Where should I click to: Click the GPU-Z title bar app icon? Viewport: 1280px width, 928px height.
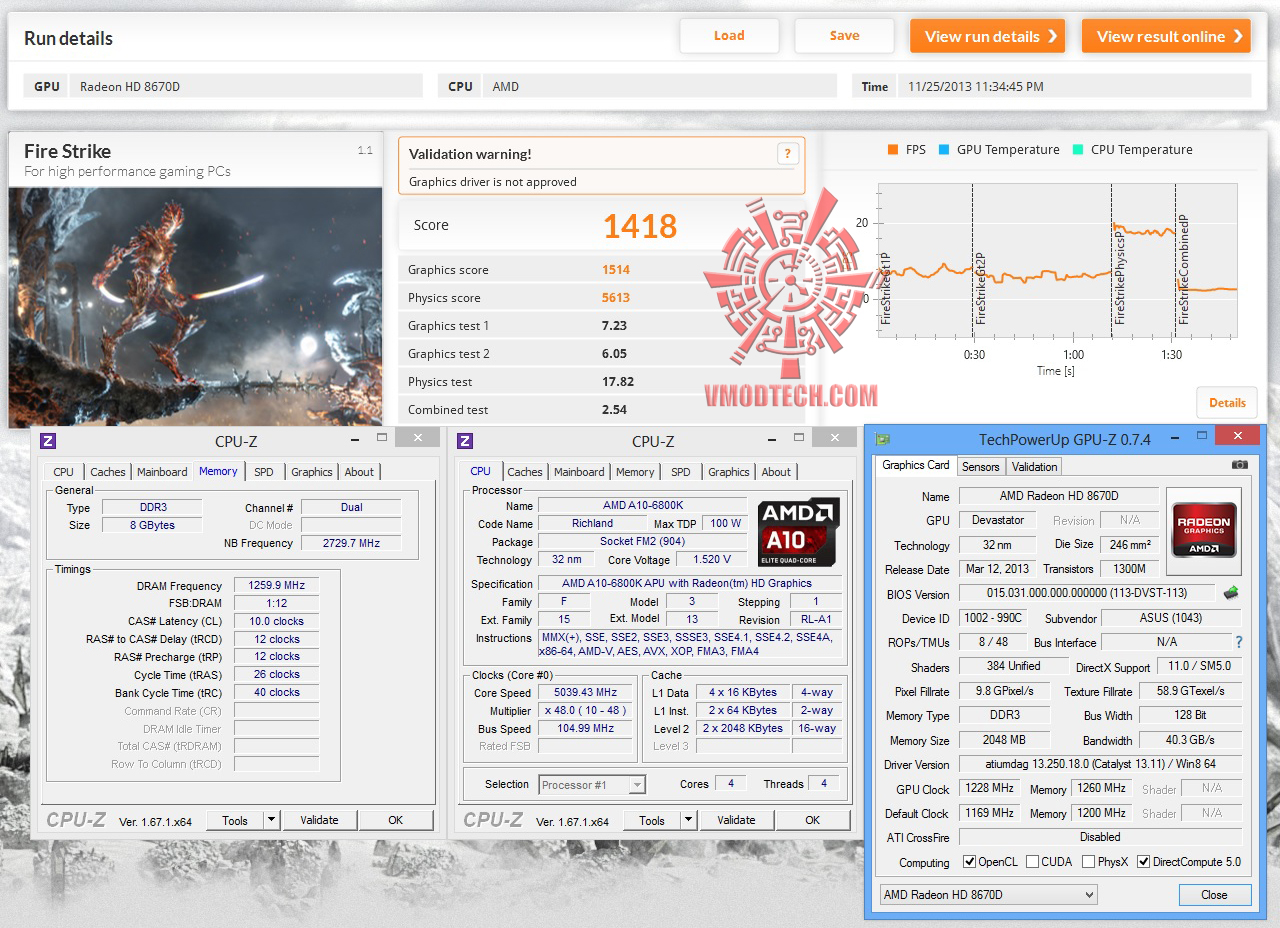tap(883, 439)
